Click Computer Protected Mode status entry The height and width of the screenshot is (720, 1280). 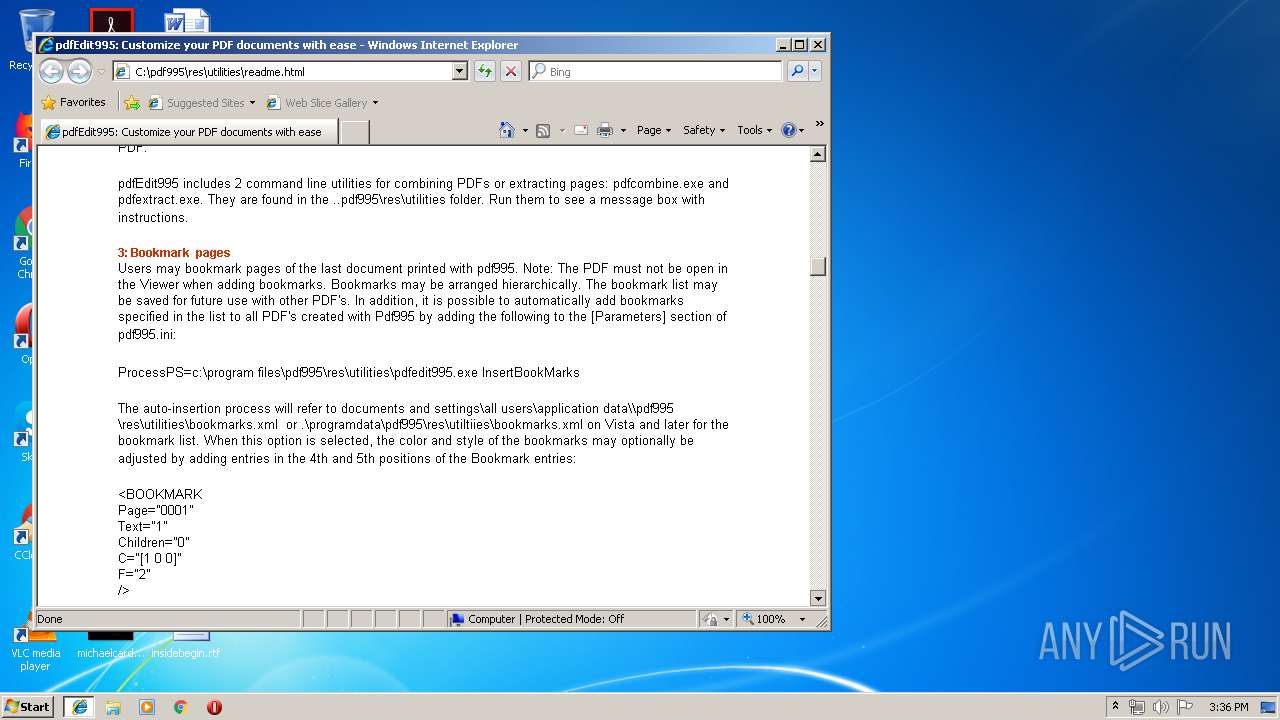(571, 619)
